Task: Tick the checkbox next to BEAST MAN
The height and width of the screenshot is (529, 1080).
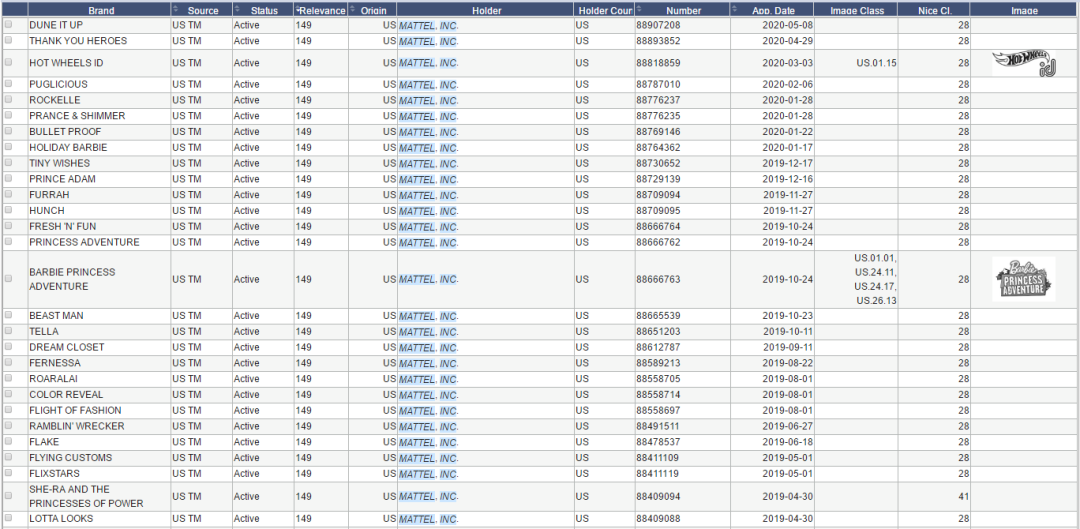Action: tap(9, 315)
